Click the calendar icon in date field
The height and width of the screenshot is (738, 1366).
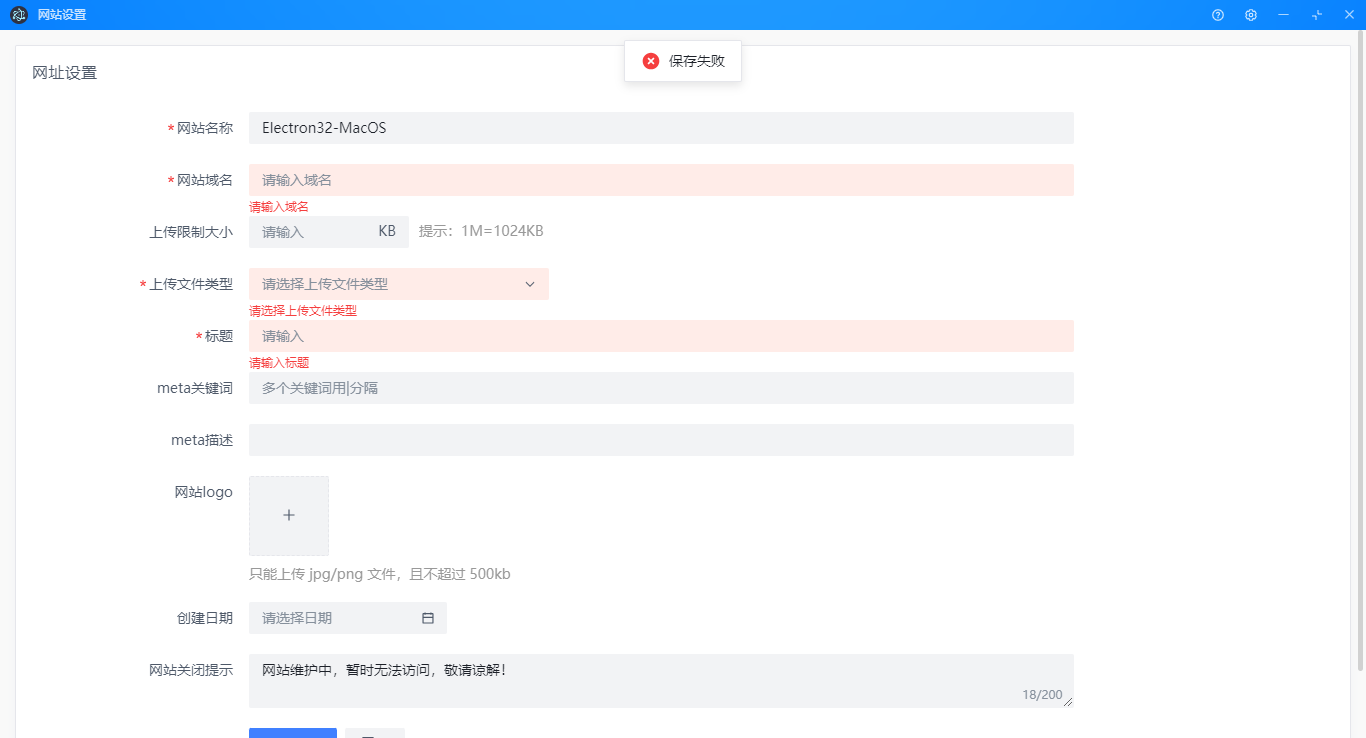[428, 618]
